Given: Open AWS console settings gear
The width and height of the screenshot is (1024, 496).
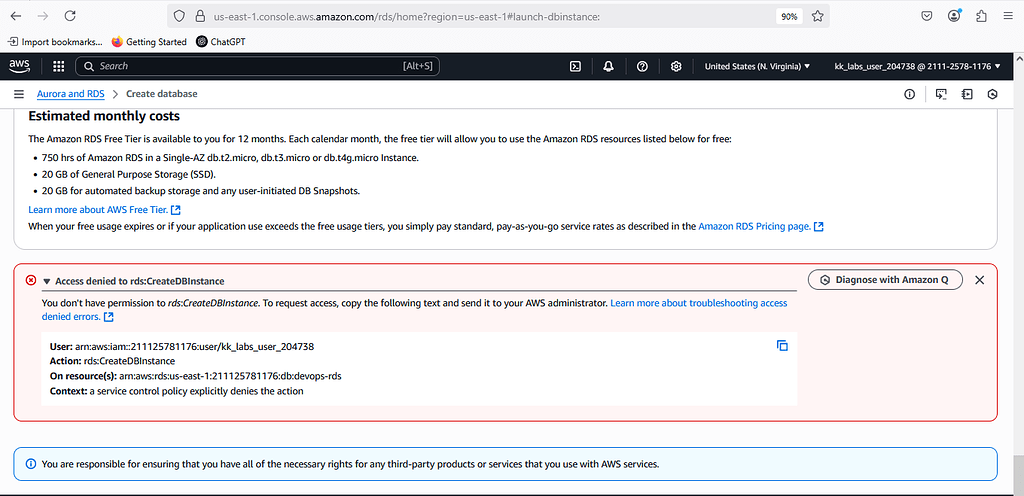Looking at the screenshot, I should (x=677, y=66).
